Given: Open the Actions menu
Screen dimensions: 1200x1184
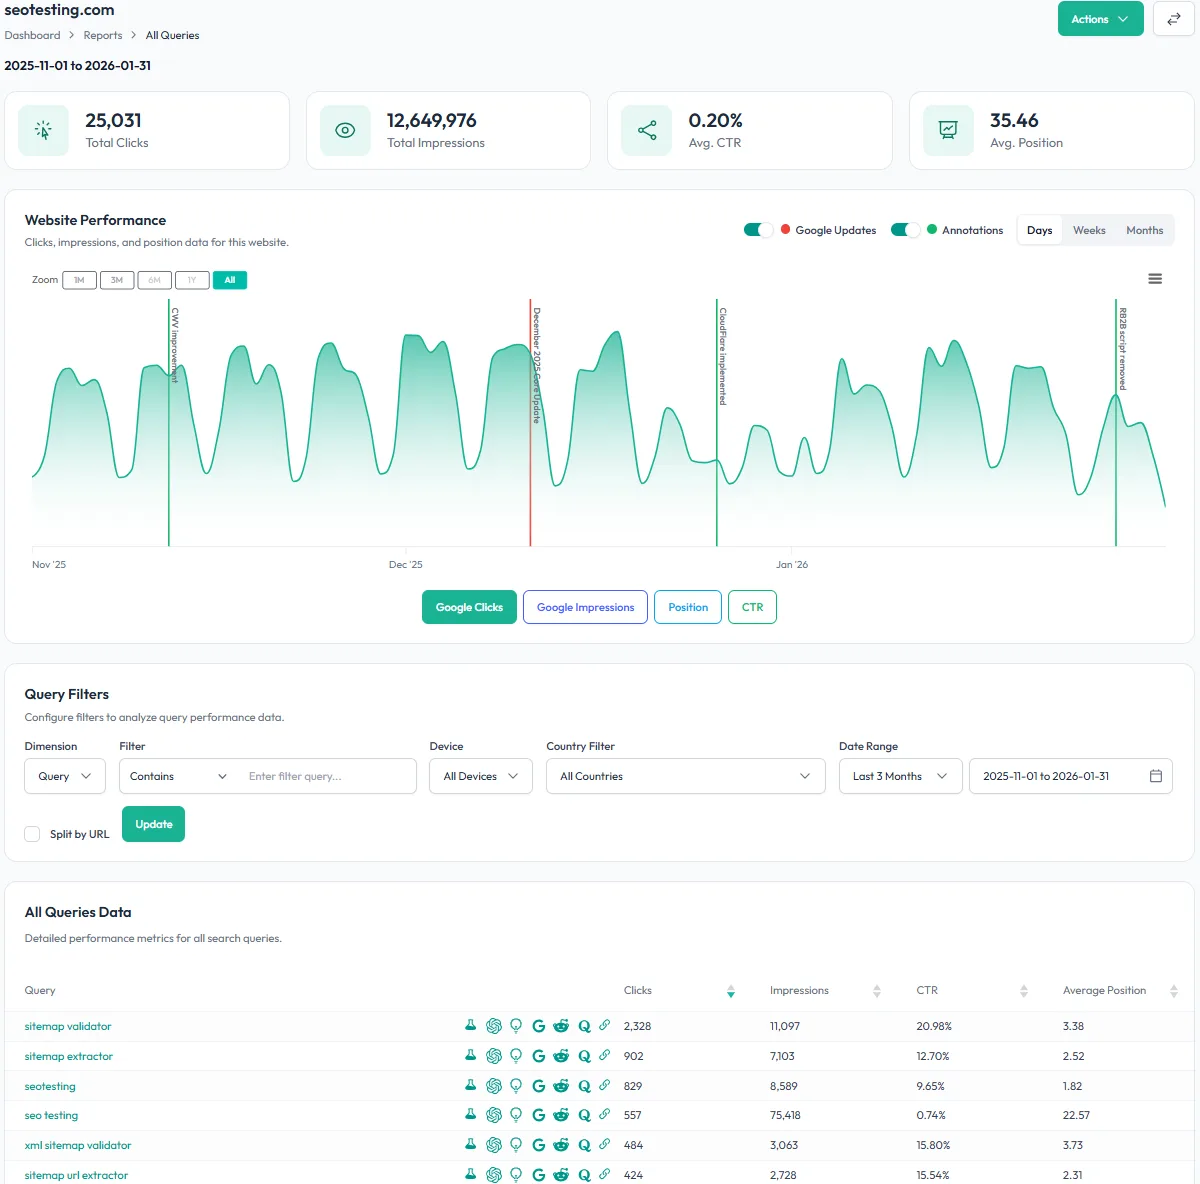Looking at the screenshot, I should [1100, 18].
